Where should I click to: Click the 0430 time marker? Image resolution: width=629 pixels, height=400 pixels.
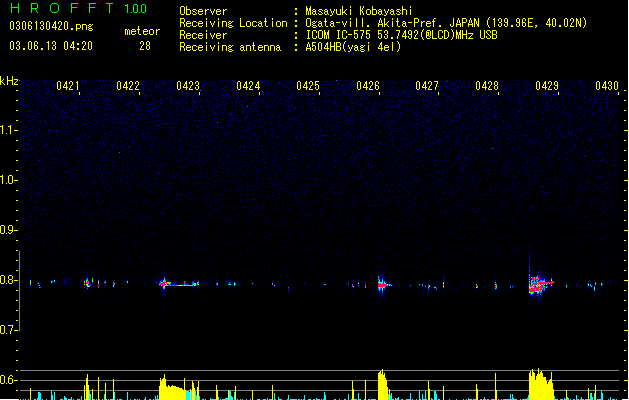tap(607, 86)
